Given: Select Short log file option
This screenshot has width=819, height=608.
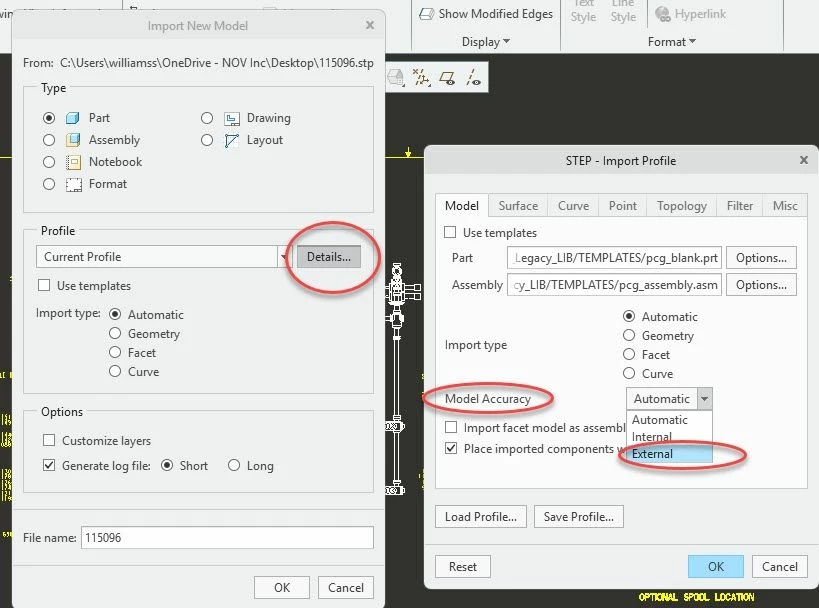Looking at the screenshot, I should pyautogui.click(x=167, y=465).
